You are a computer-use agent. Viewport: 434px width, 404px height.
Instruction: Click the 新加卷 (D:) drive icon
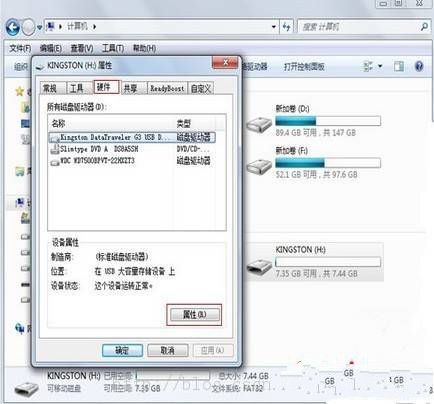(259, 124)
